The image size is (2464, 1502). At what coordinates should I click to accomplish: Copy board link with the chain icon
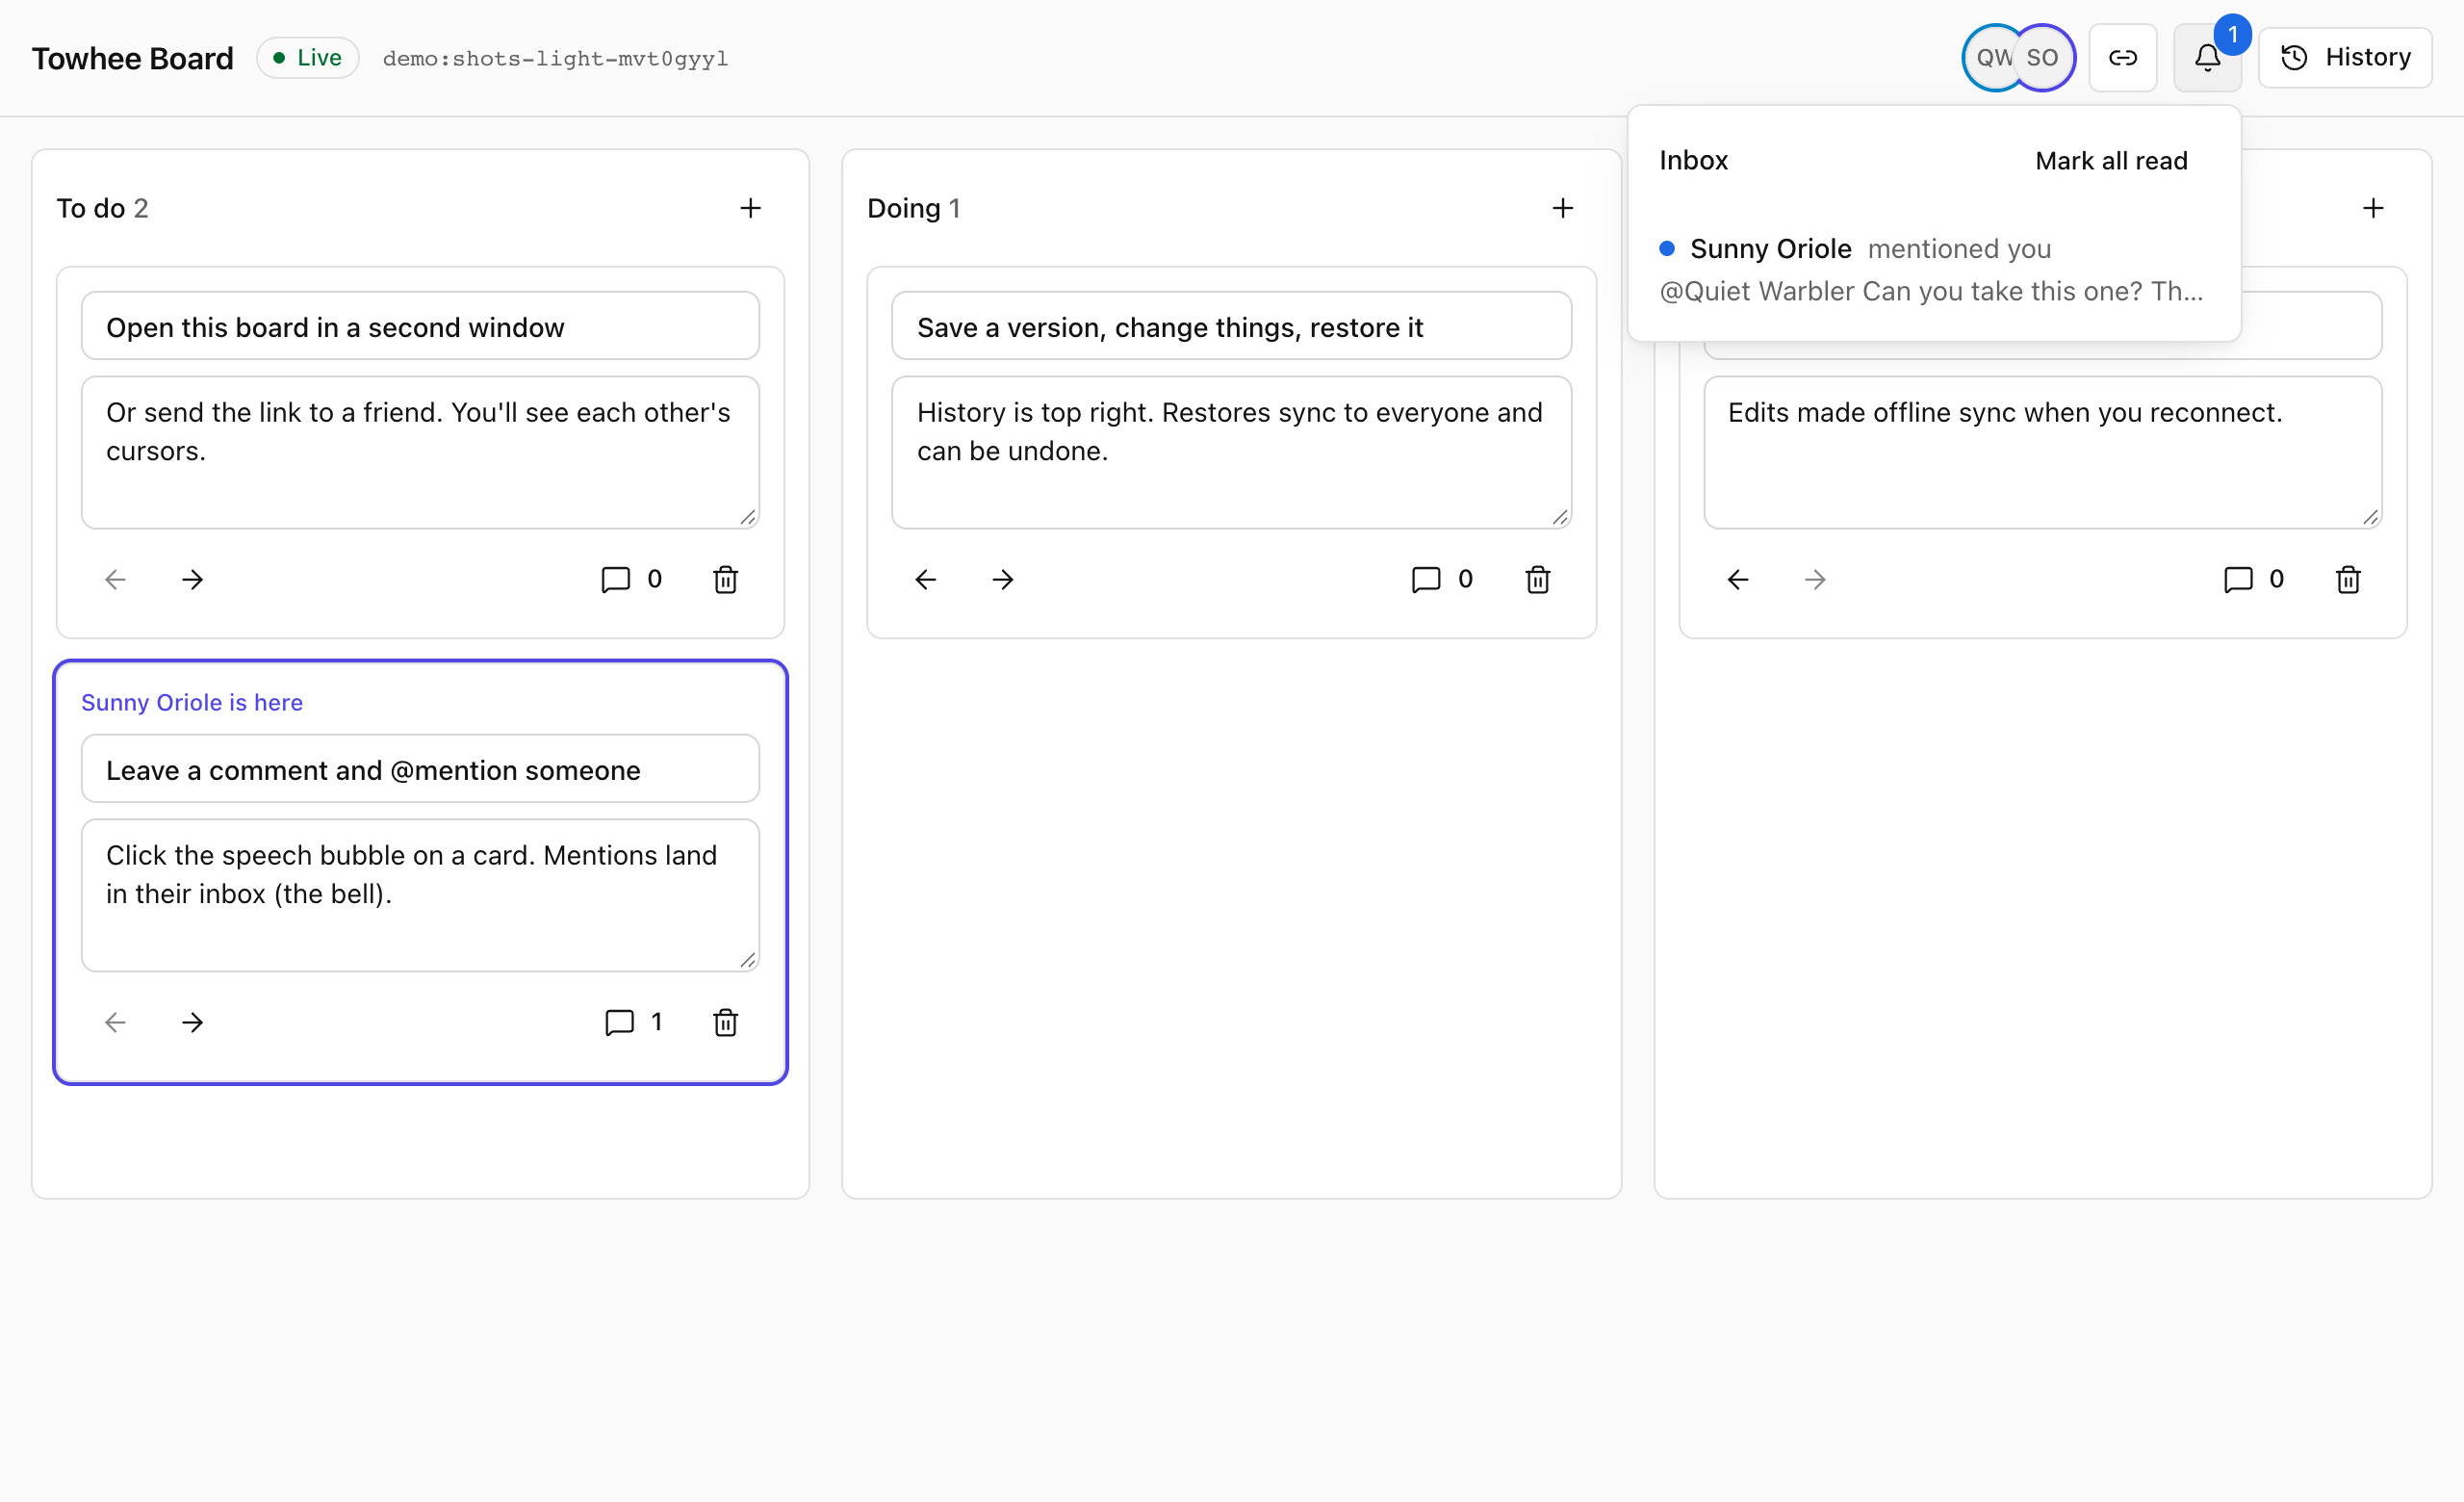click(x=2122, y=58)
